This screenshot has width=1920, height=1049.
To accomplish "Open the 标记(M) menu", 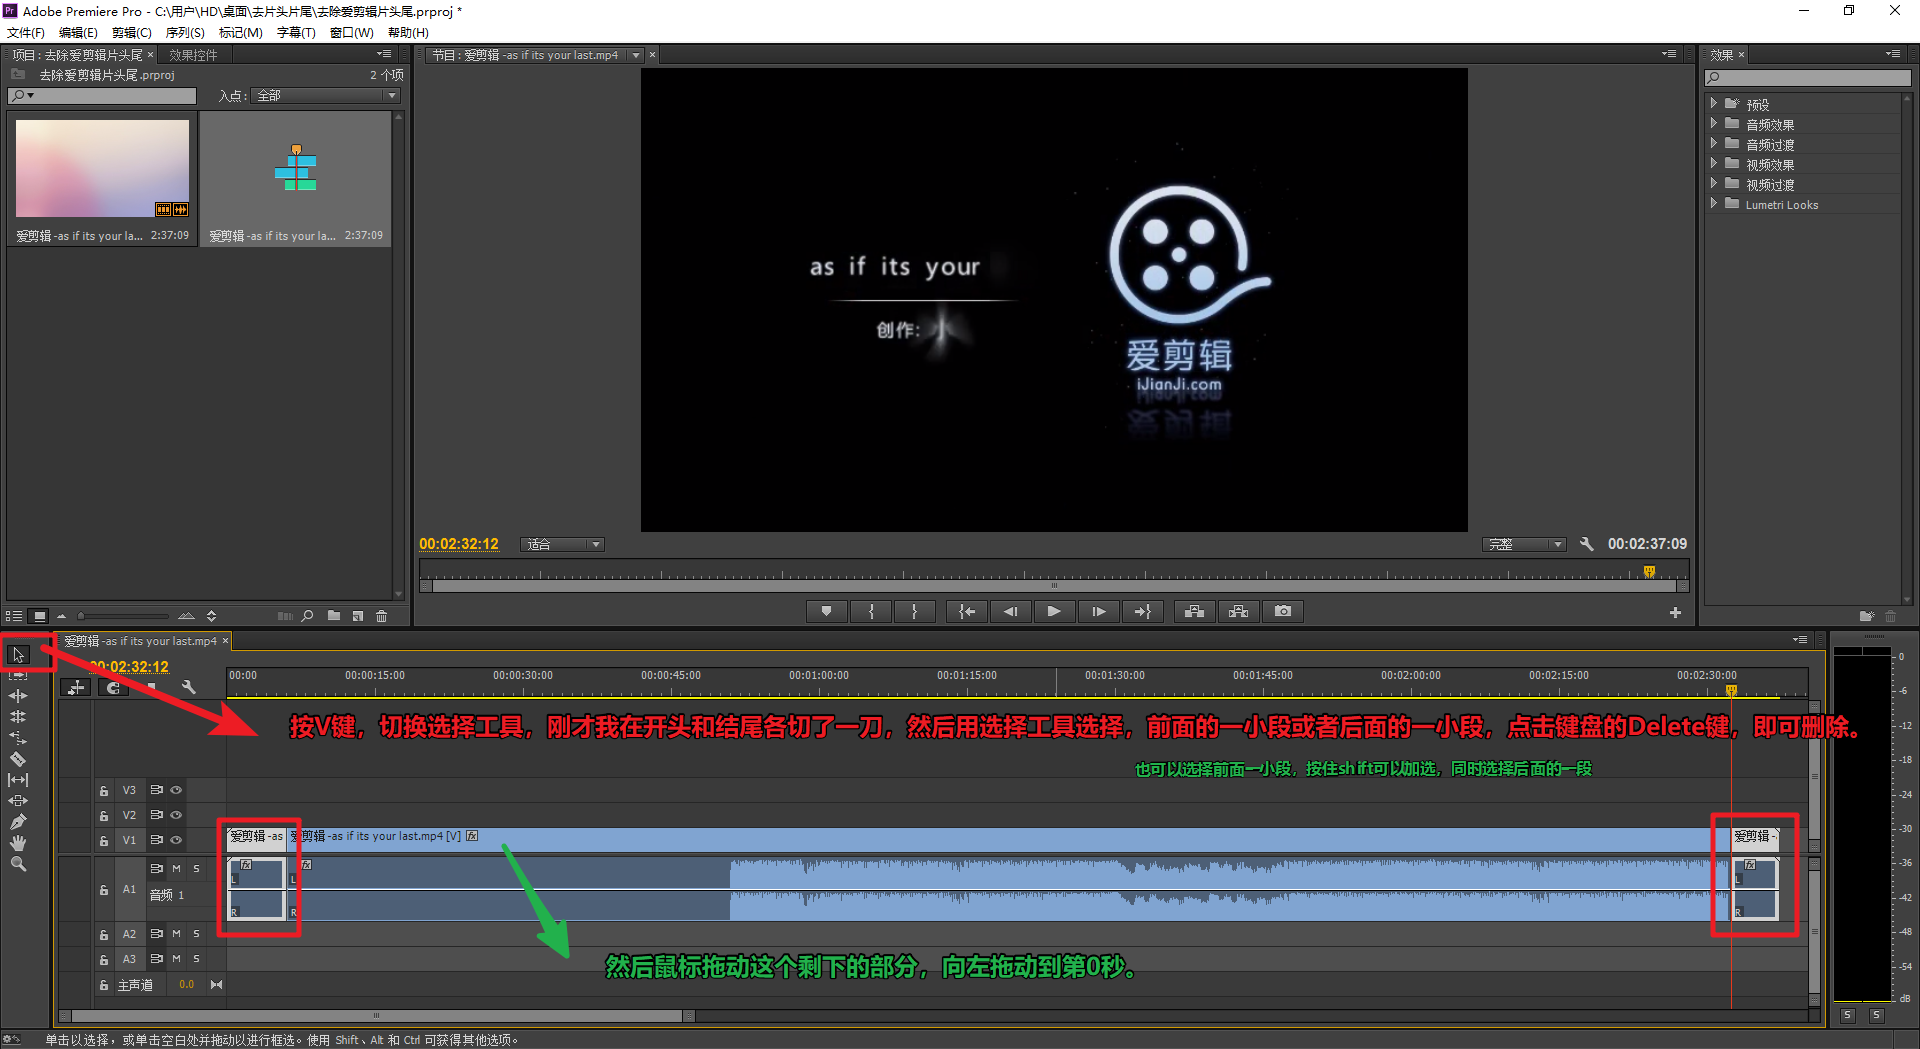I will pos(241,33).
